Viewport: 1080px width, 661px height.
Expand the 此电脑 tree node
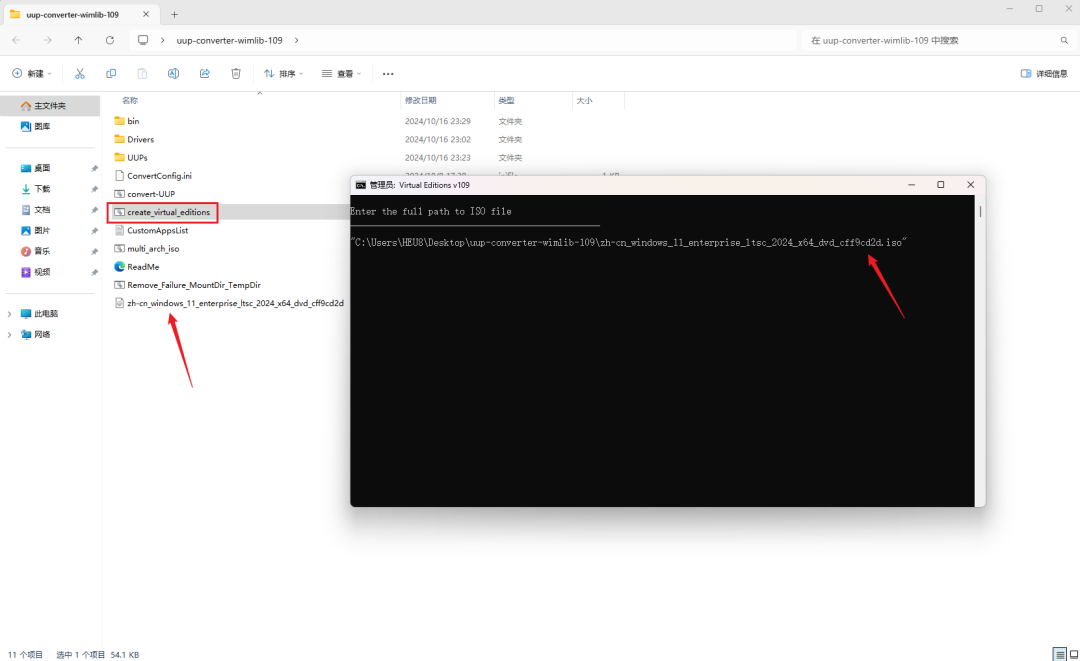click(9, 314)
